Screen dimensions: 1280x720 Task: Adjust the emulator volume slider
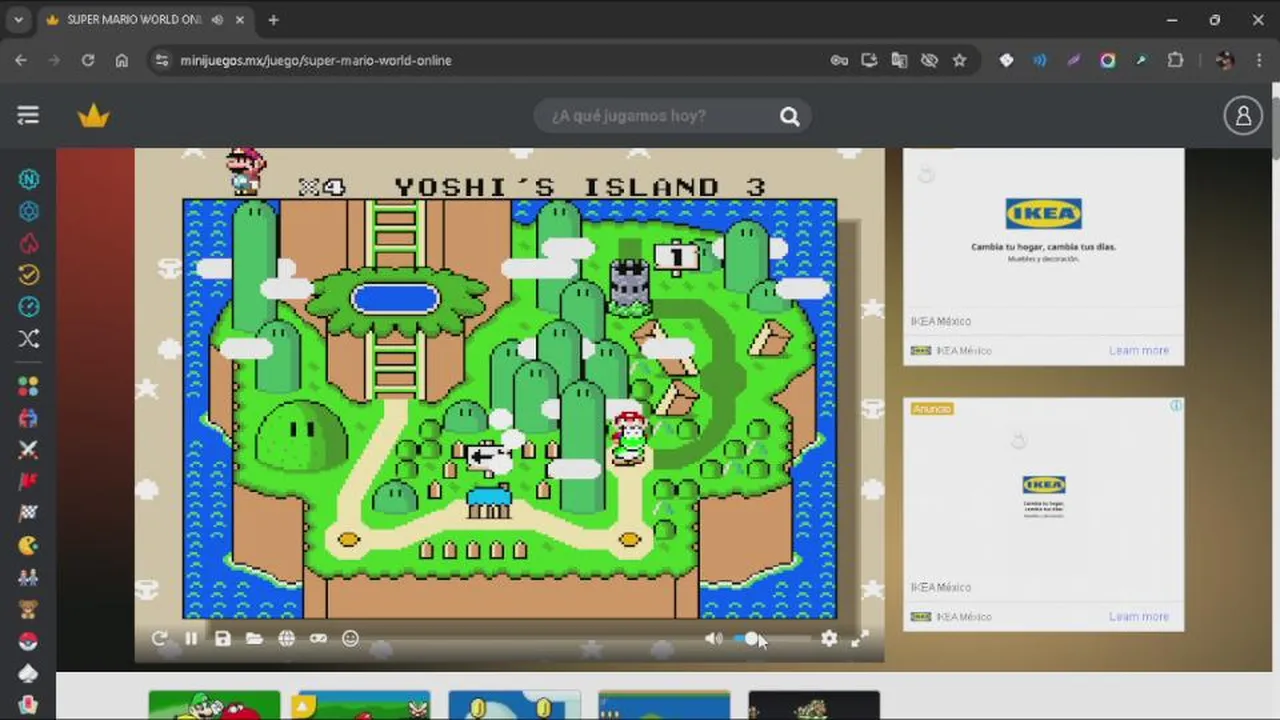(x=771, y=638)
